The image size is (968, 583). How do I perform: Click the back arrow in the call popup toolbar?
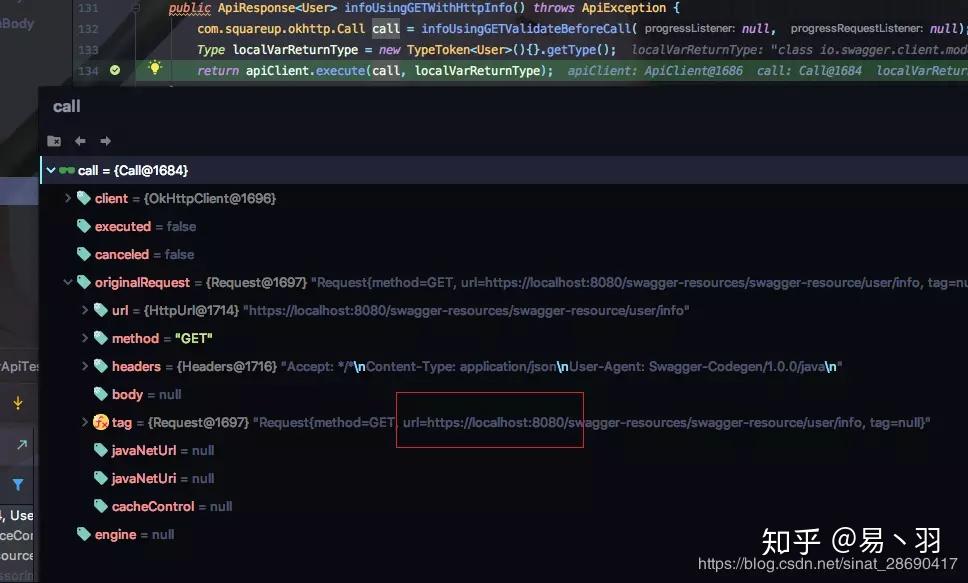pyautogui.click(x=80, y=141)
